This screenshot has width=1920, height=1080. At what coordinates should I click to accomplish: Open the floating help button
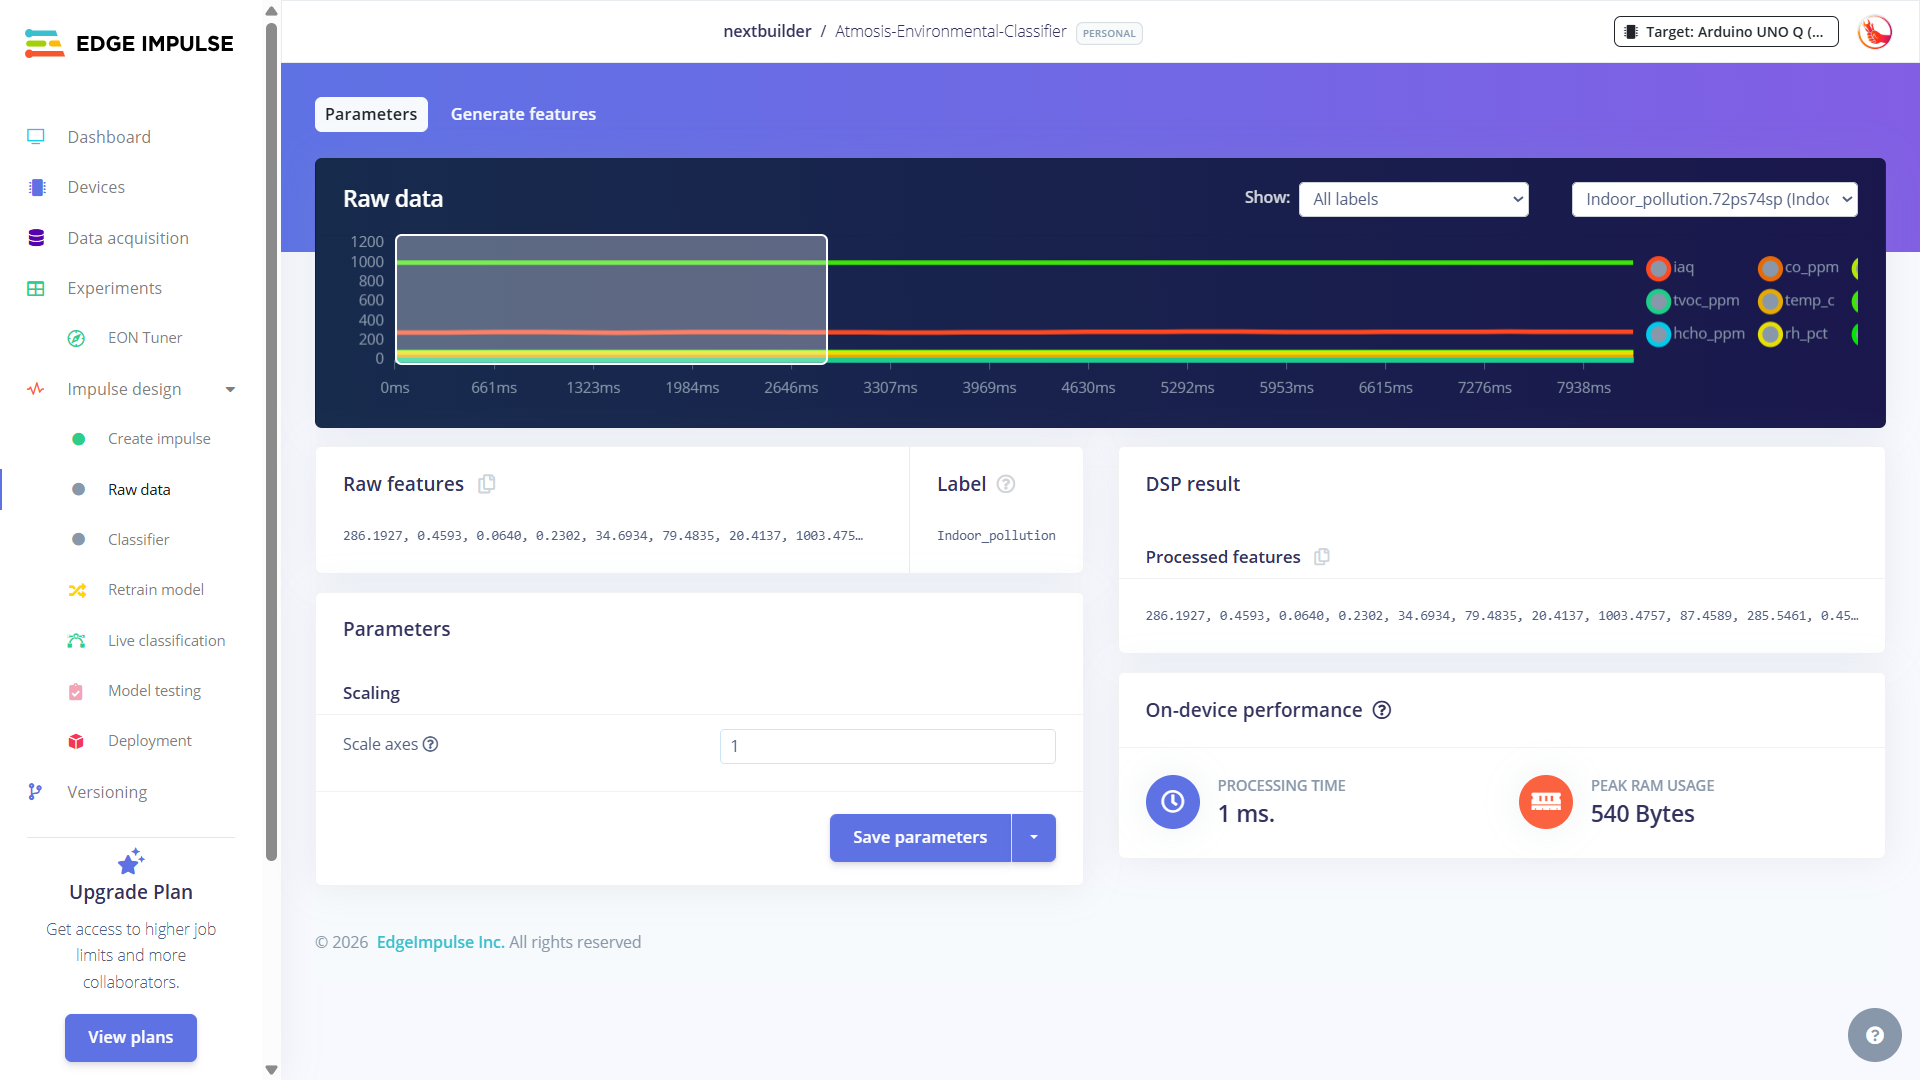tap(1875, 1035)
